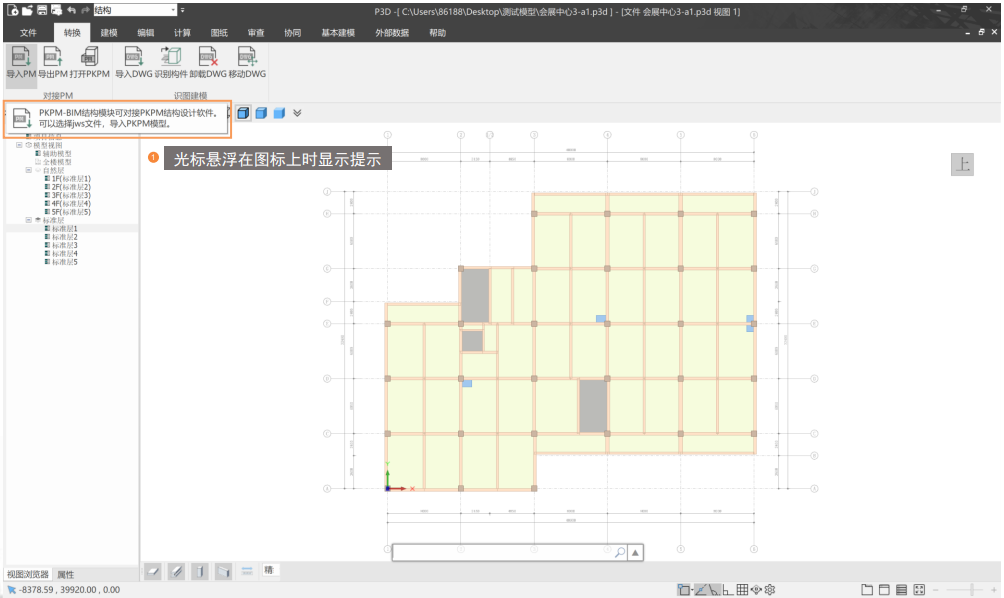Collapse the 标准层 tree node
The height and width of the screenshot is (598, 1004).
tap(28, 220)
